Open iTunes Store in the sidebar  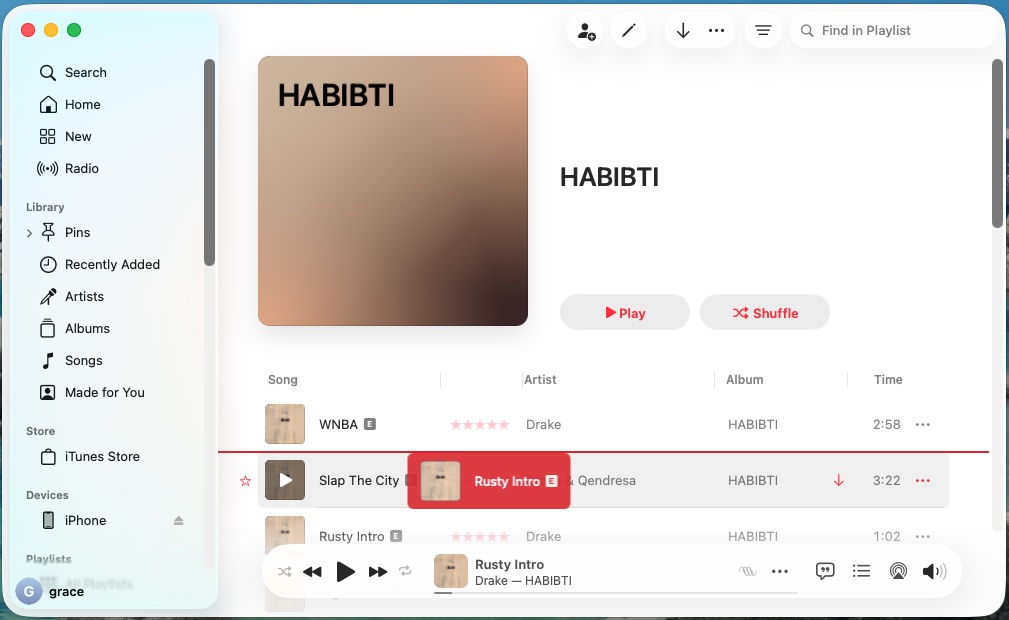point(102,456)
